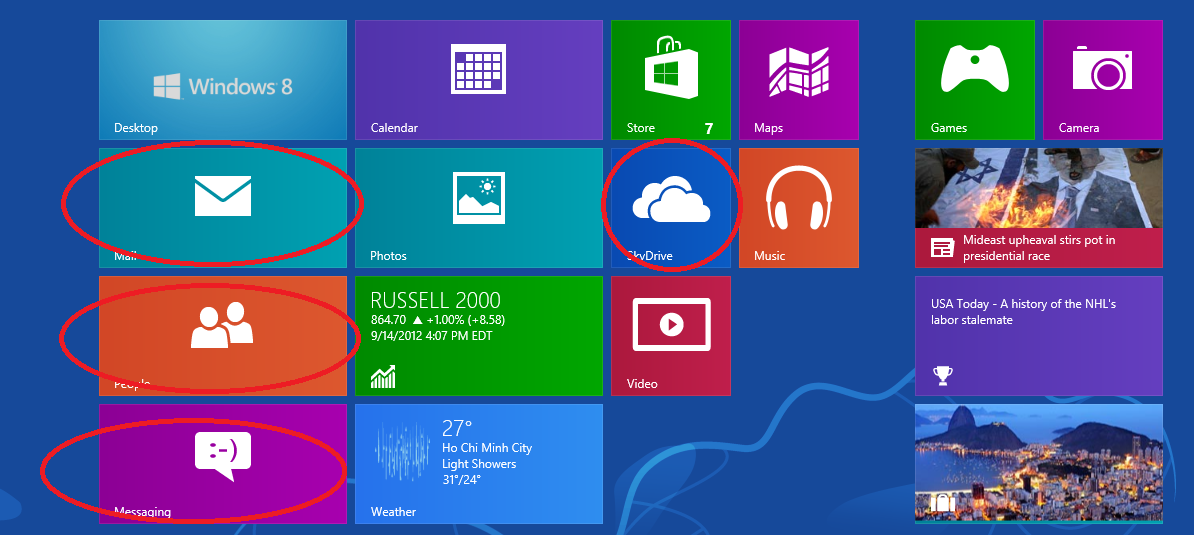This screenshot has width=1194, height=551.
Task: Open the Maps tile
Action: (798, 80)
